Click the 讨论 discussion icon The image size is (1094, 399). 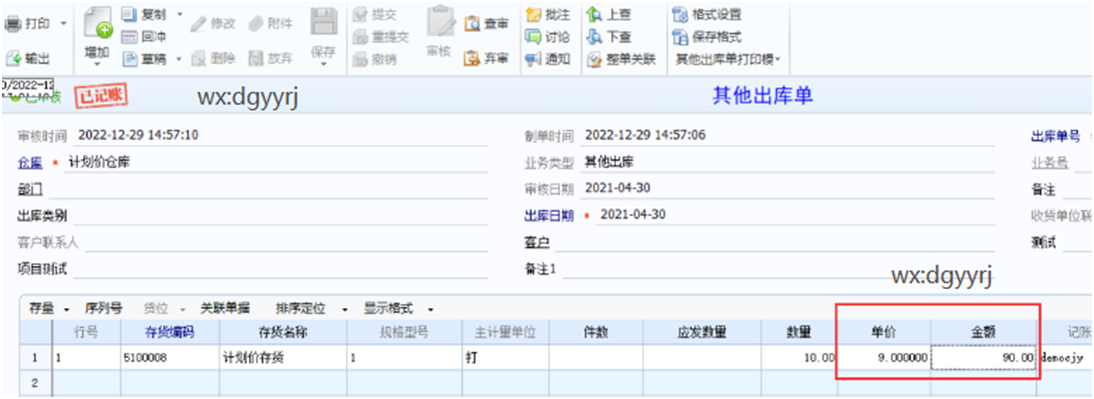[x=534, y=36]
